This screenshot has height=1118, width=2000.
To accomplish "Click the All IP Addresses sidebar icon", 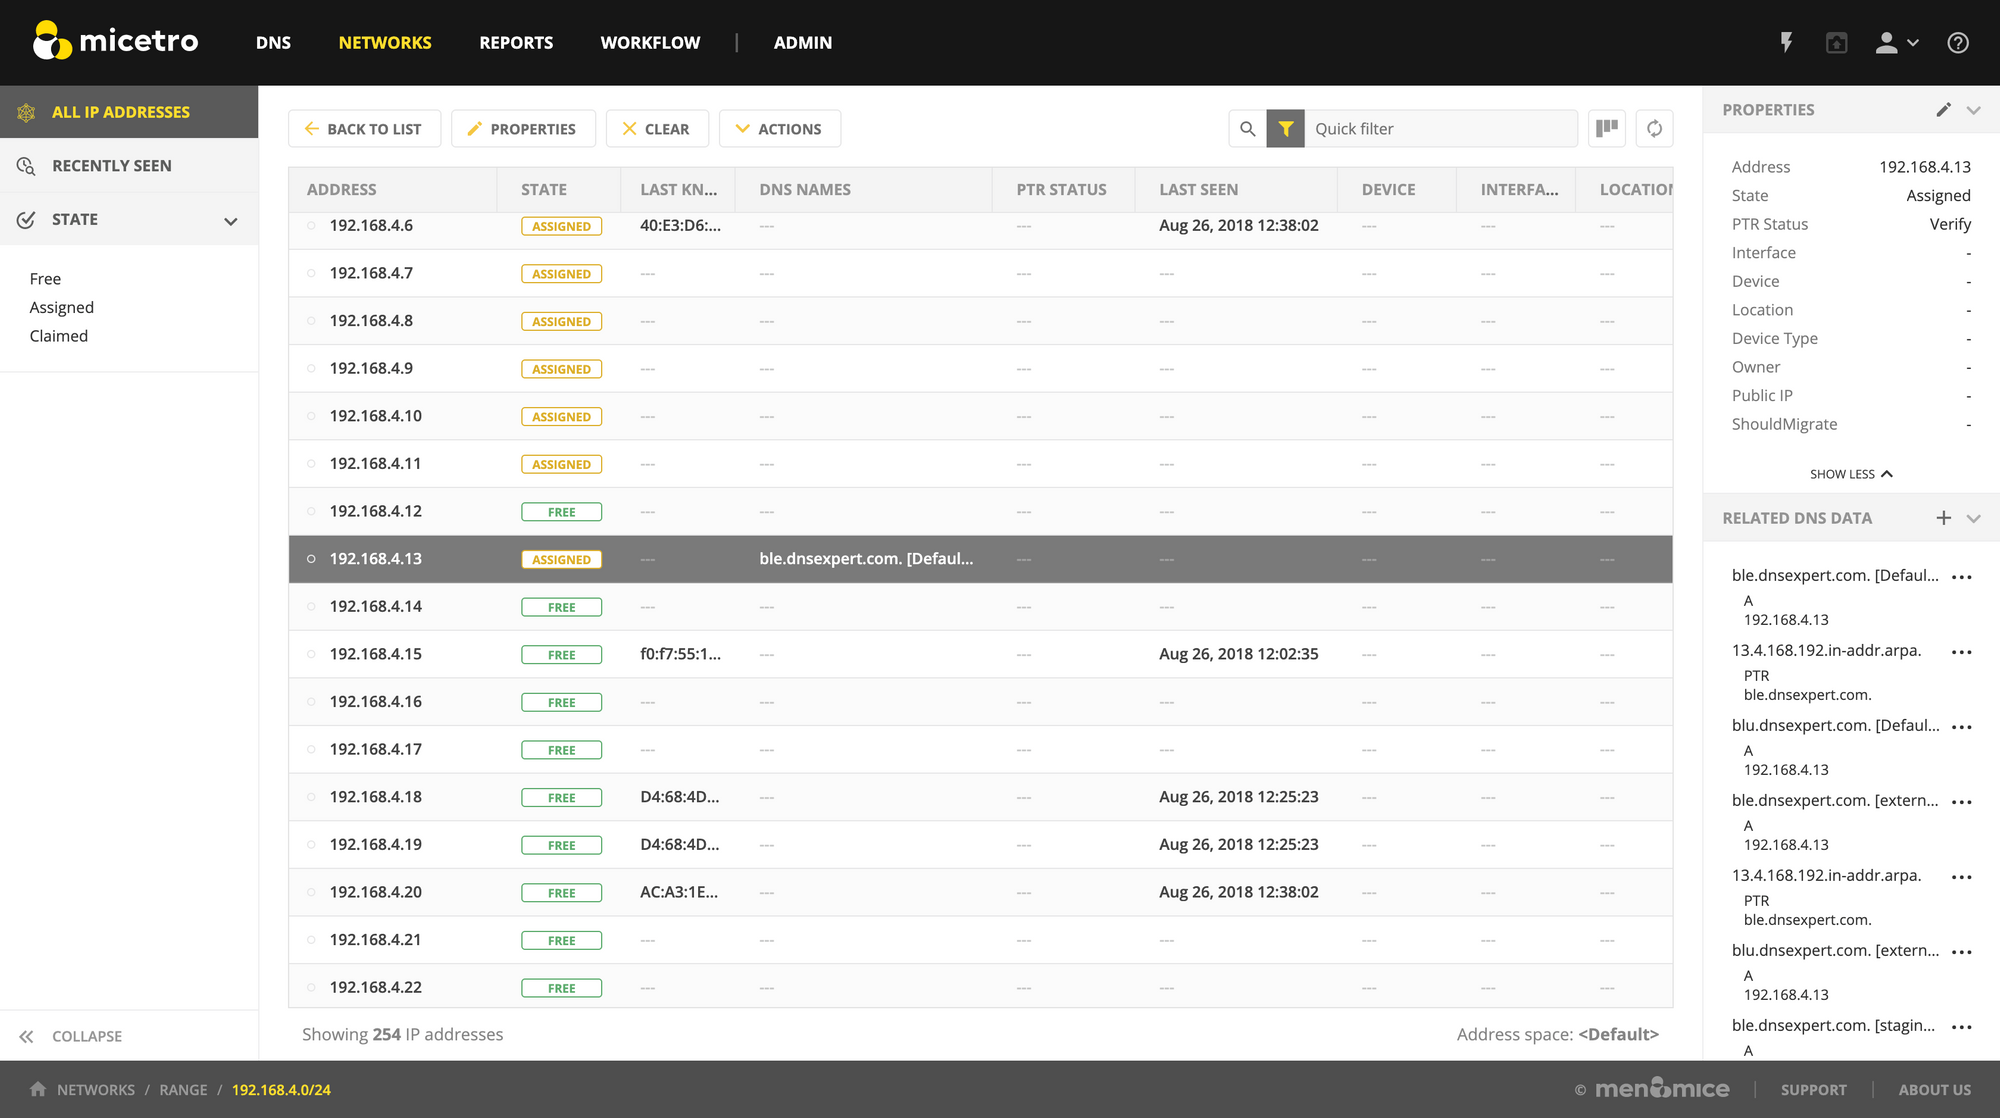I will click(26, 112).
